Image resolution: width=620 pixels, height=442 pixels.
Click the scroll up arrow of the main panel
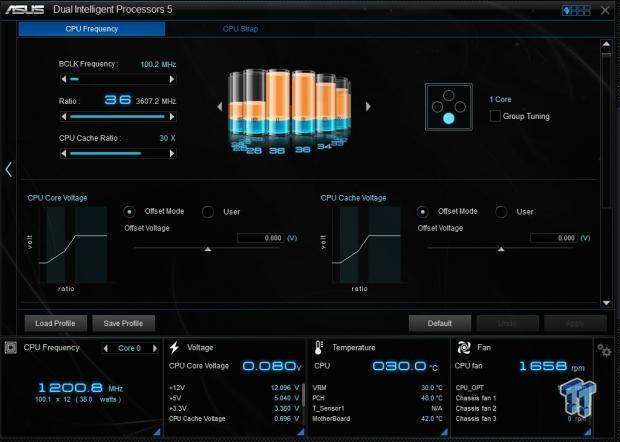pyautogui.click(x=606, y=44)
